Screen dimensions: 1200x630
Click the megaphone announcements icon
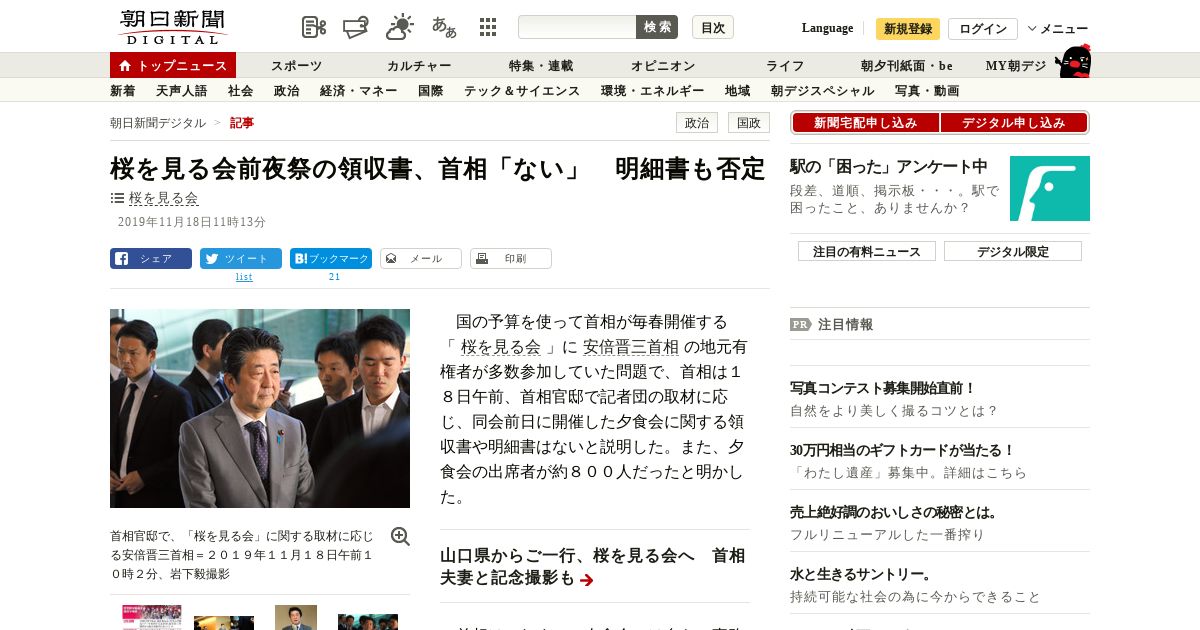[356, 27]
